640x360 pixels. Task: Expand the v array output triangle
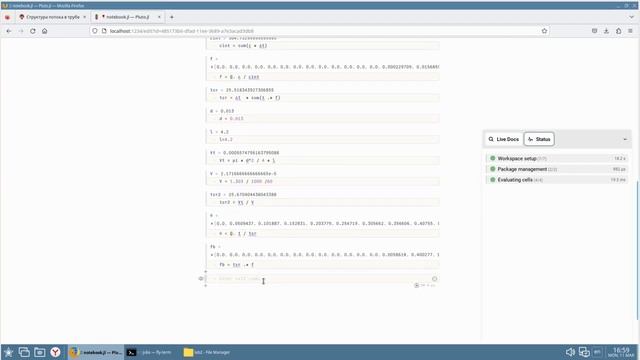coord(212,224)
